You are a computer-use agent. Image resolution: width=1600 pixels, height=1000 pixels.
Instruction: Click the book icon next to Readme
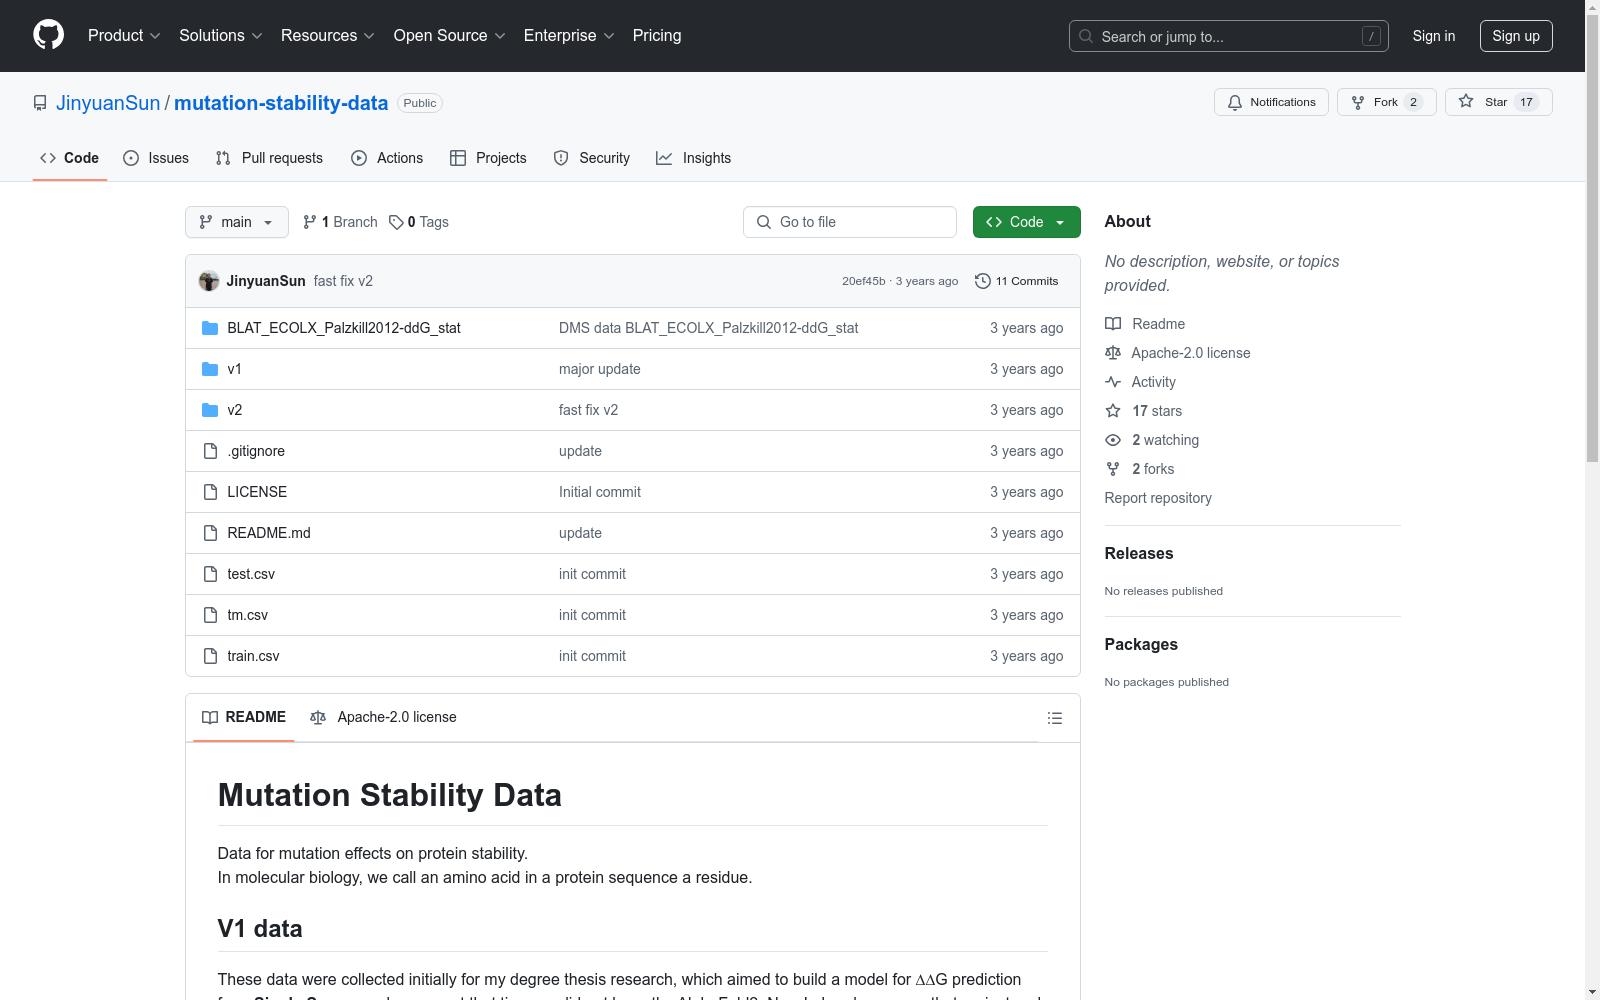(x=1113, y=324)
